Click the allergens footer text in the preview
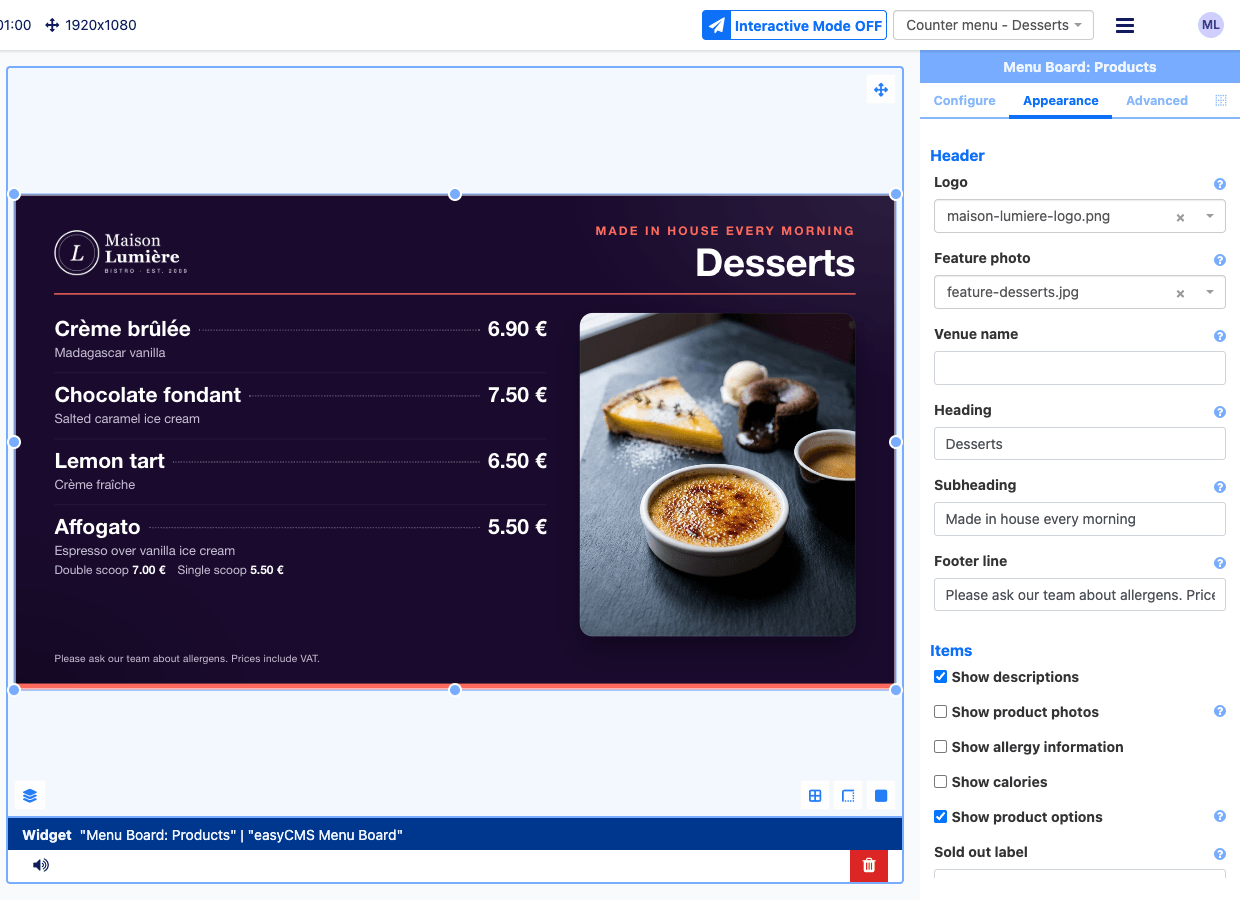The width and height of the screenshot is (1240, 900). click(187, 659)
